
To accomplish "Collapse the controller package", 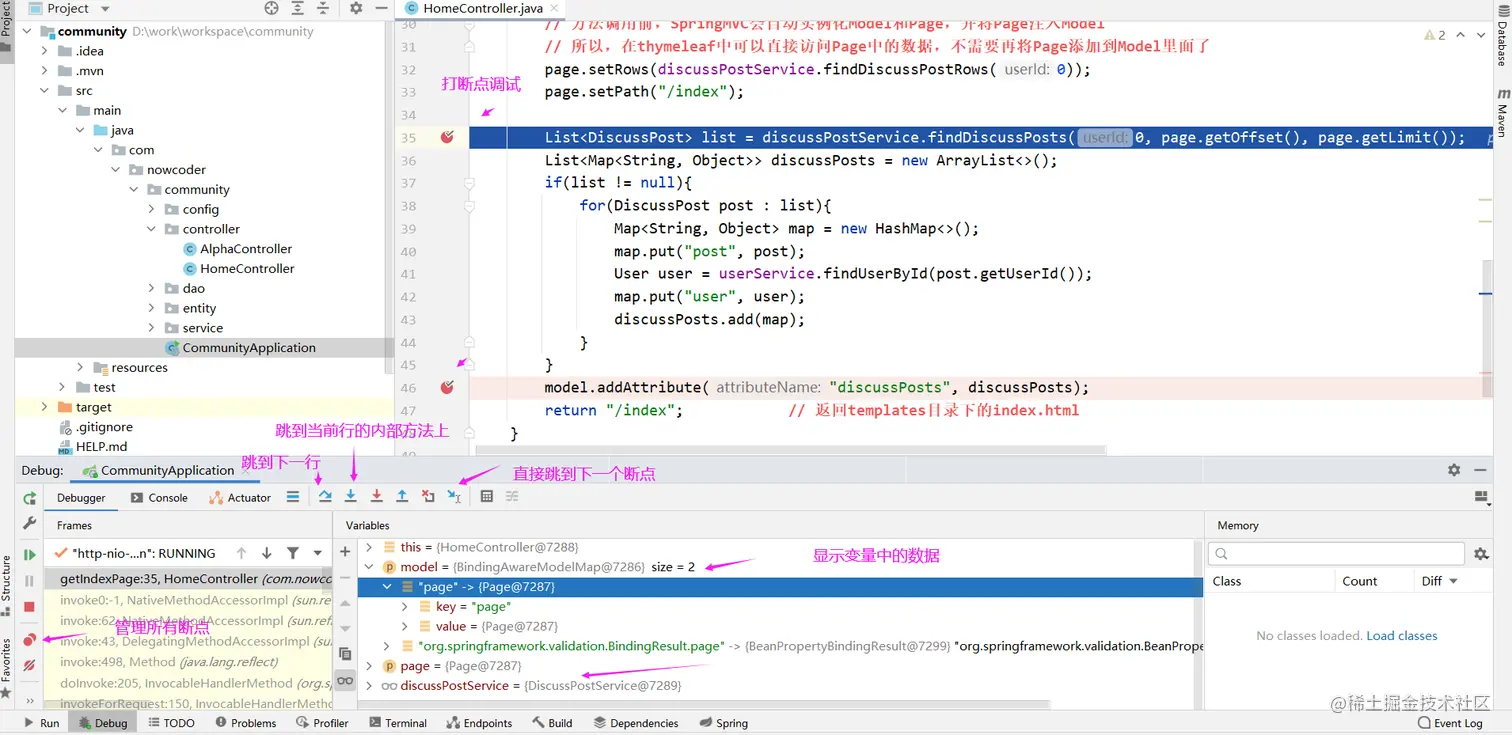I will pos(151,229).
